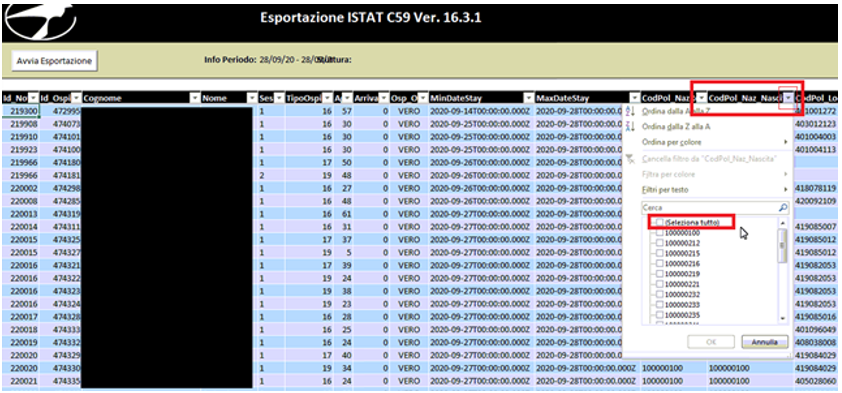This screenshot has width=842, height=393.
Task: Open the Cognome column filter dropdown
Action: pos(194,98)
